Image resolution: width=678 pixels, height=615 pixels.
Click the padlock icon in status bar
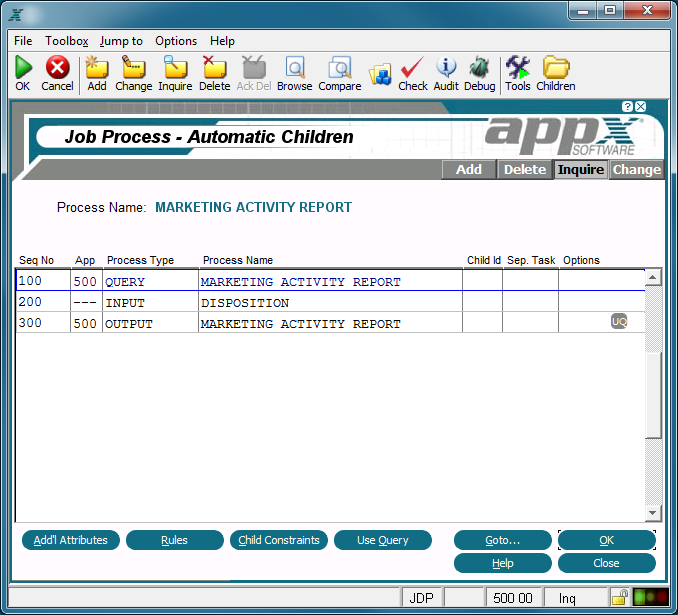(620, 597)
